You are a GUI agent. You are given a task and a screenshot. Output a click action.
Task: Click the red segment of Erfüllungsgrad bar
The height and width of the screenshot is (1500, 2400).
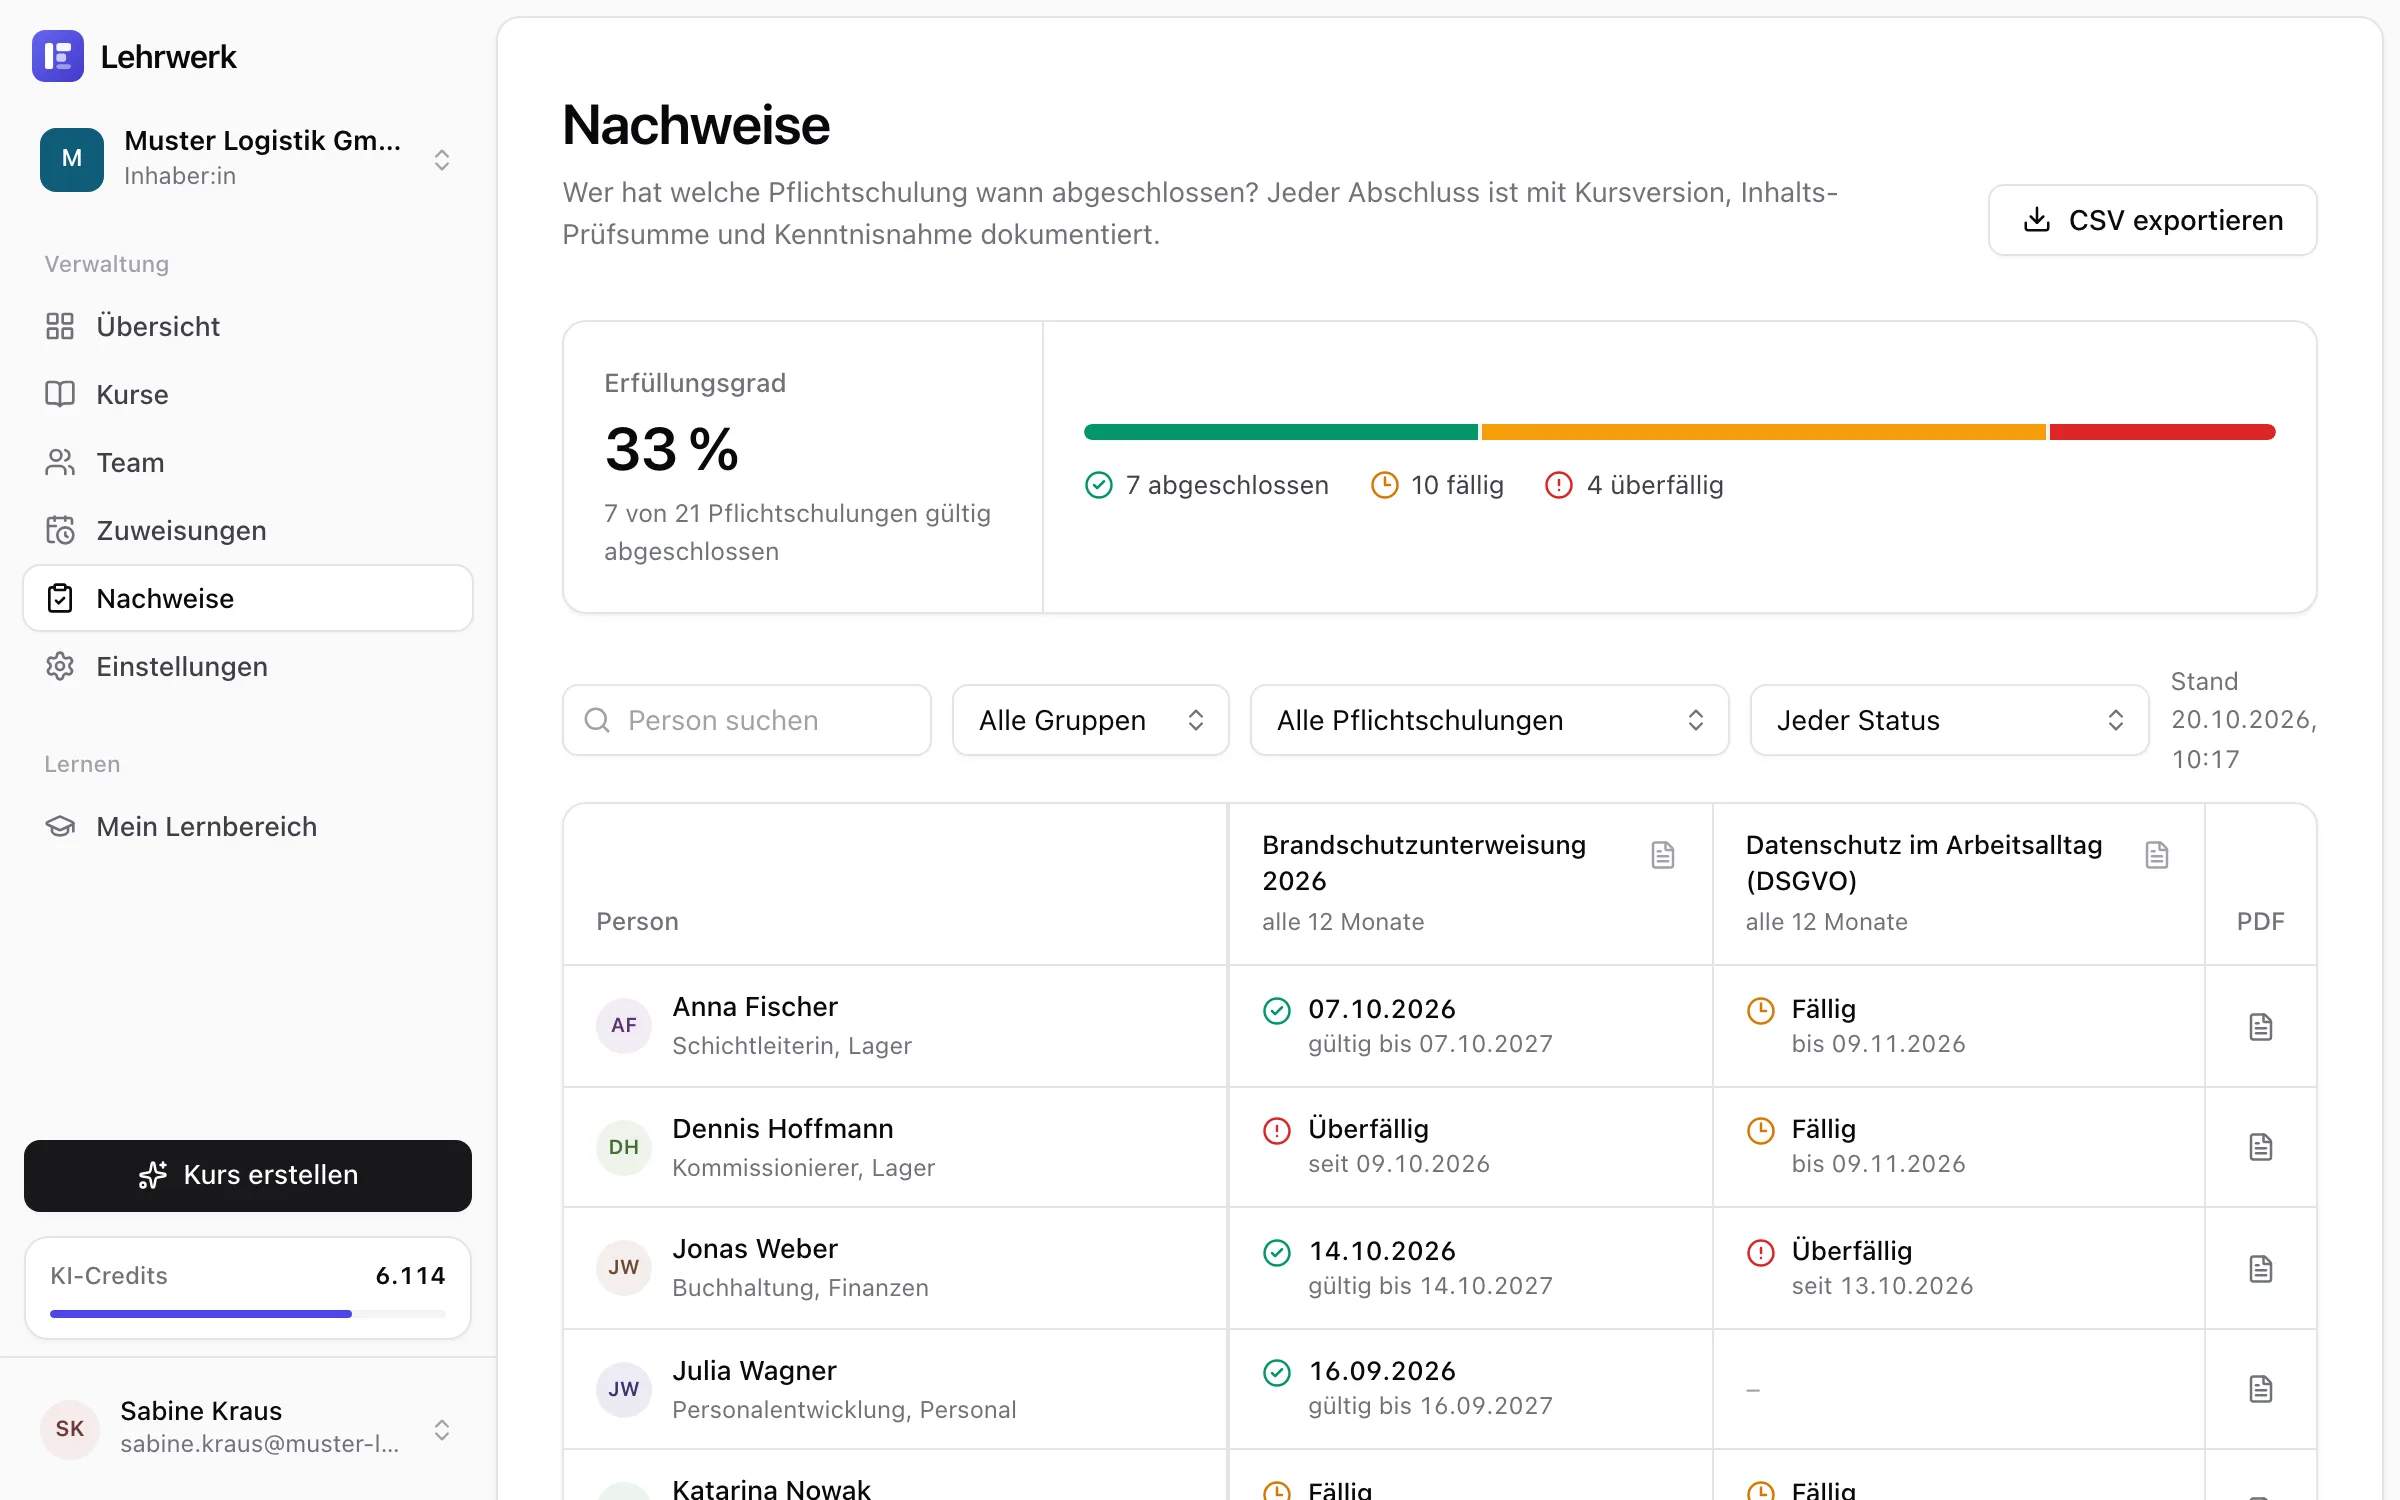[2162, 432]
